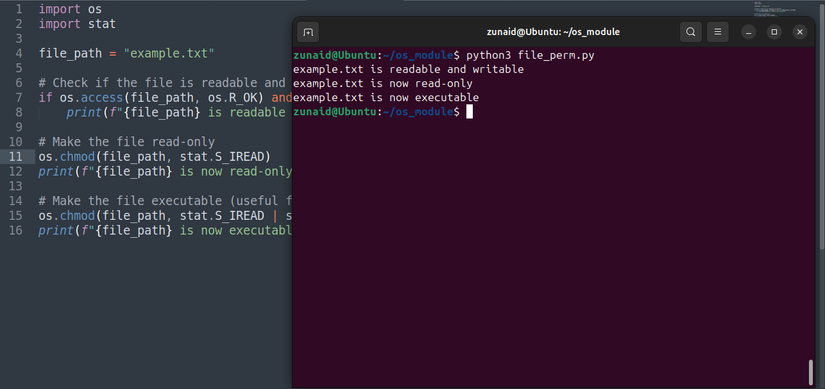825x389 pixels.
Task: Close the terminal window
Action: (800, 32)
